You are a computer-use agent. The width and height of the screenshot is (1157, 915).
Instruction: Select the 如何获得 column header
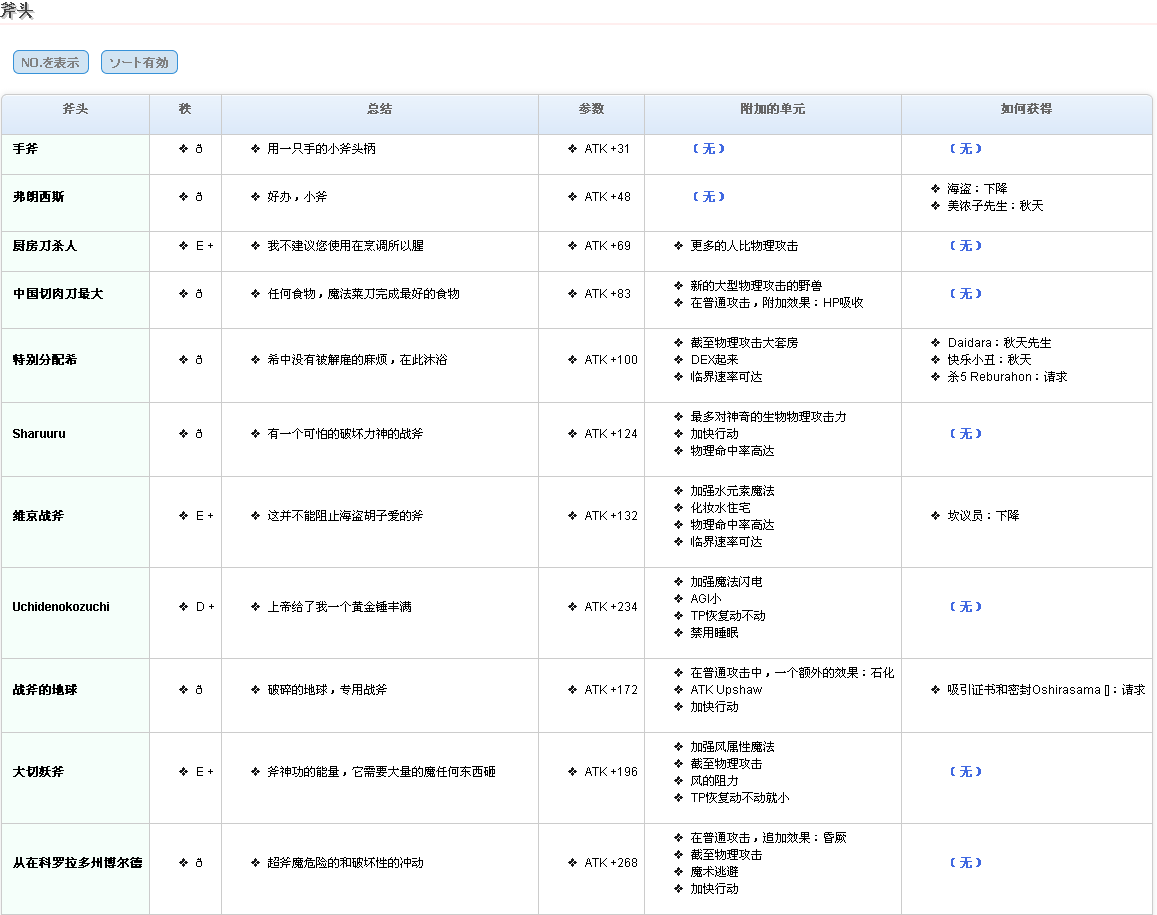(1026, 109)
